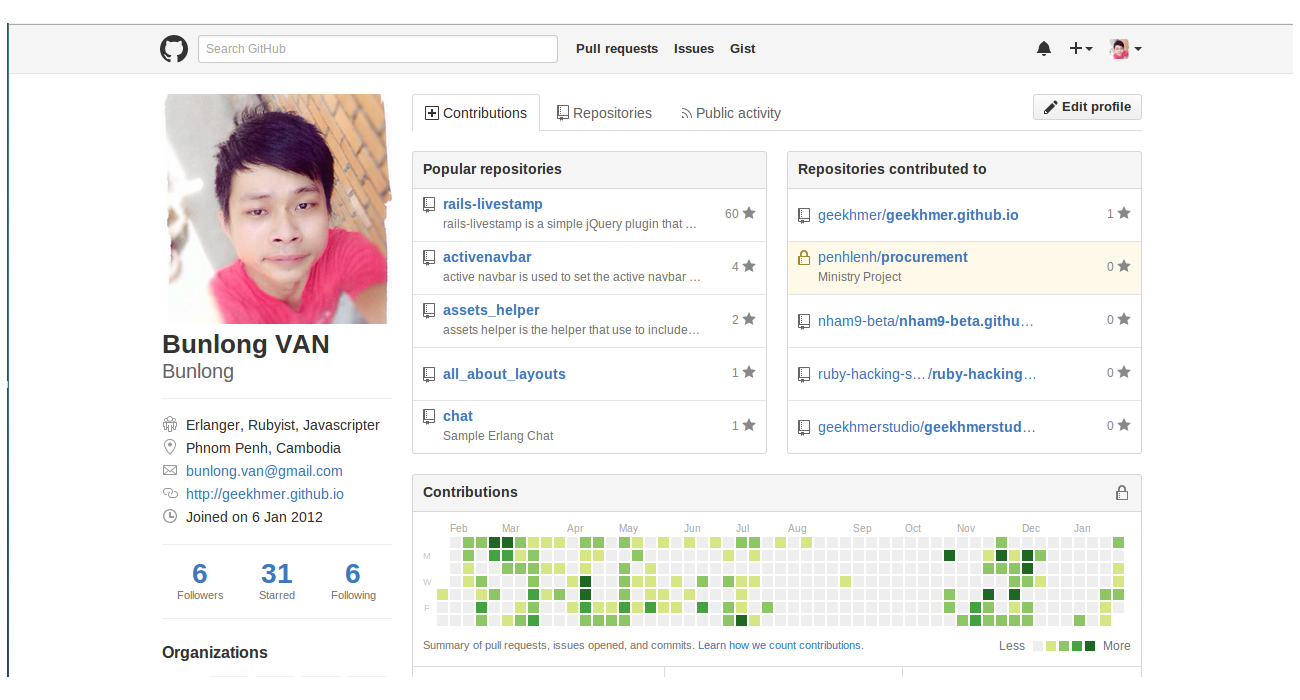Switch to the Repositories tab
This screenshot has width=1300, height=700.
click(604, 113)
